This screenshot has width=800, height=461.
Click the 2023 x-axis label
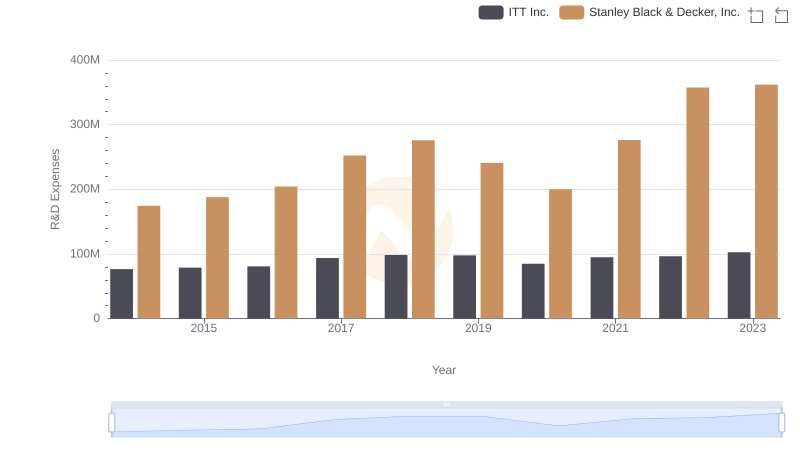click(x=753, y=328)
